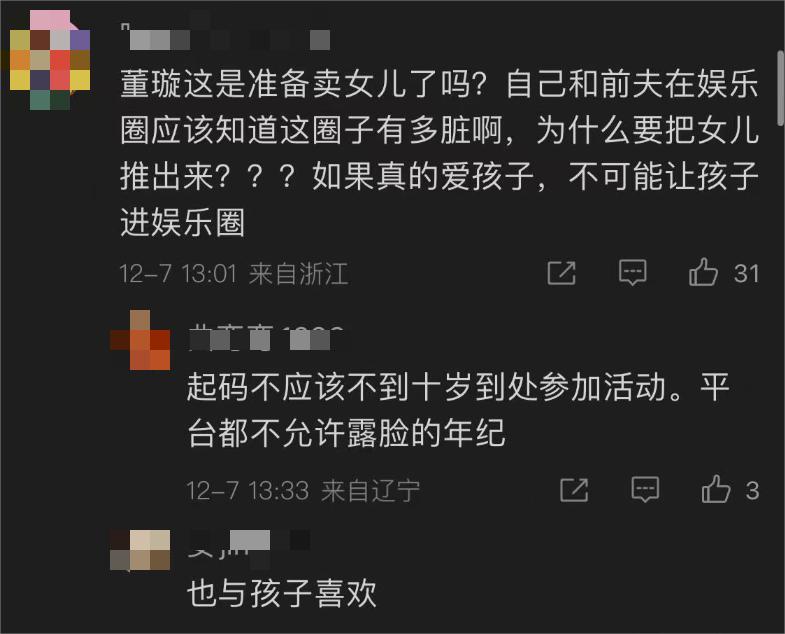Click the like count 3 on reply
This screenshot has width=785, height=634.
click(x=752, y=490)
